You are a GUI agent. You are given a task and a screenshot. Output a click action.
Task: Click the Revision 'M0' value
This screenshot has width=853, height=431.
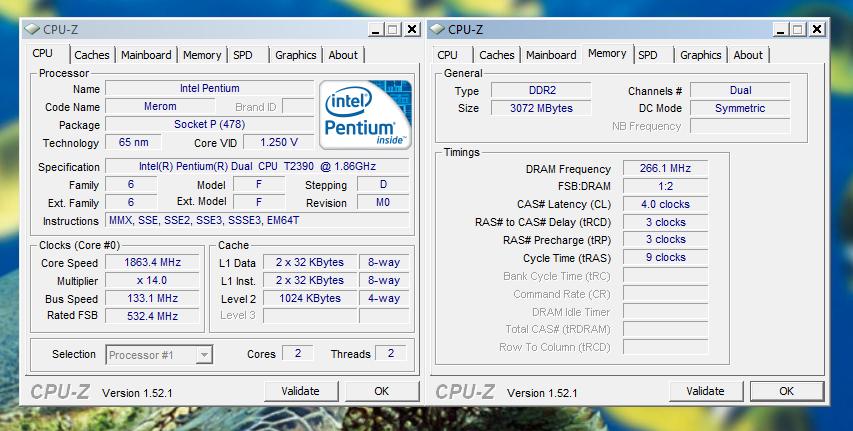[x=384, y=202]
